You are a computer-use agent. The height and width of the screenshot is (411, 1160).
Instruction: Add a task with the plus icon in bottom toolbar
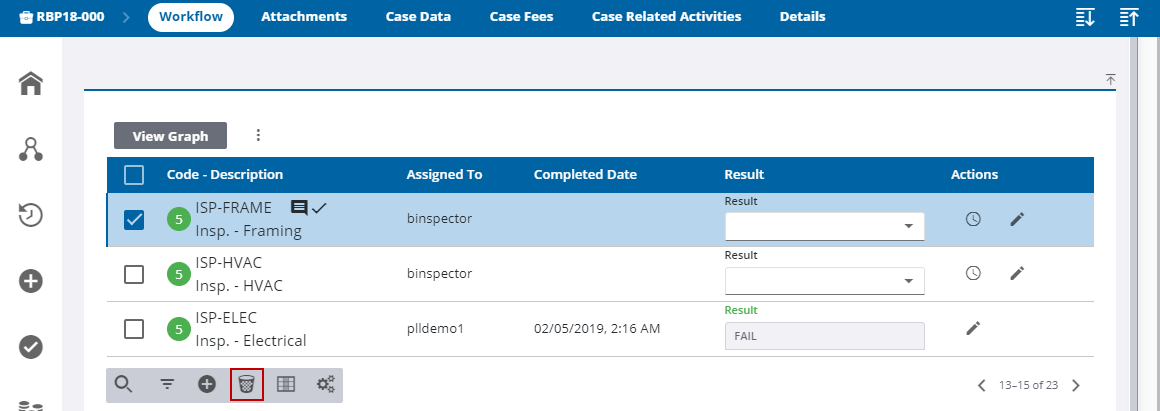207,384
